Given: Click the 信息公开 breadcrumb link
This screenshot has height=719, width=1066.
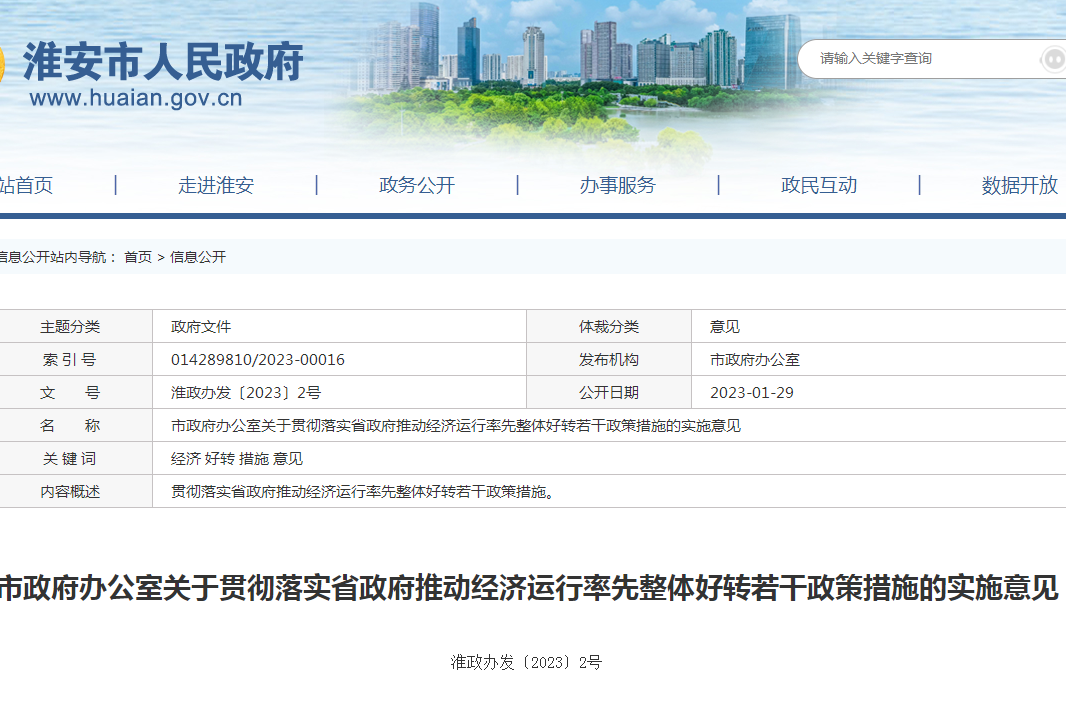Looking at the screenshot, I should coord(198,257).
